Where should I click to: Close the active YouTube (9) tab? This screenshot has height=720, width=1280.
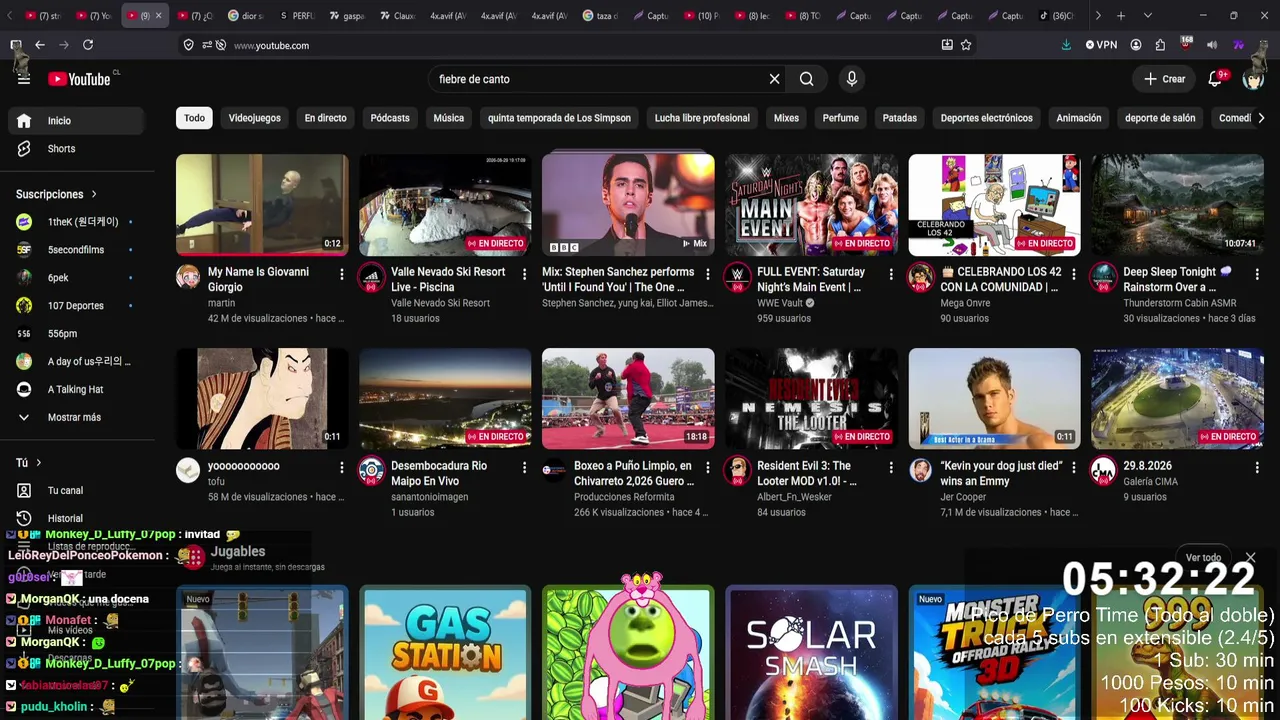[158, 16]
